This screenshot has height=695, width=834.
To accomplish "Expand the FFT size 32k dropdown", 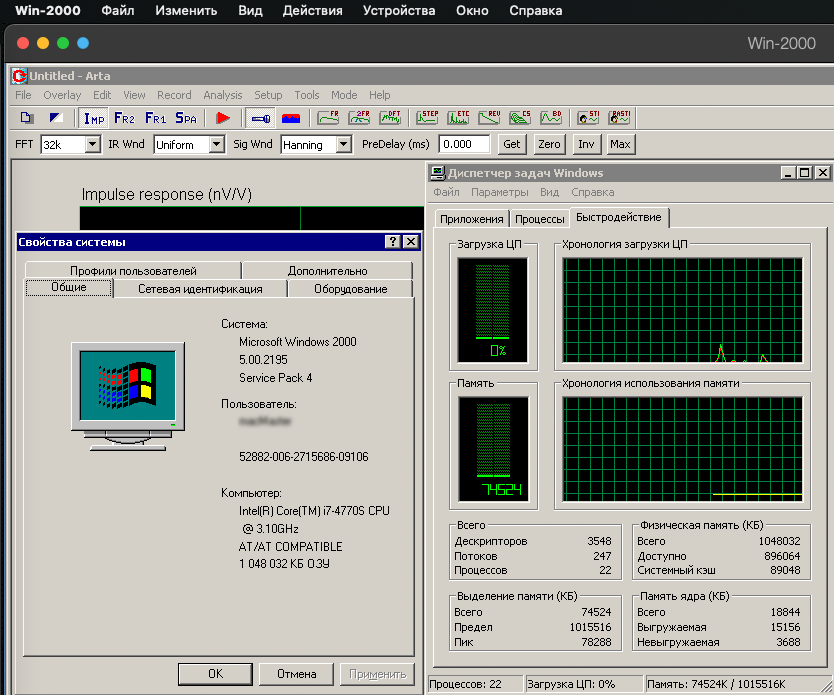I will (93, 144).
